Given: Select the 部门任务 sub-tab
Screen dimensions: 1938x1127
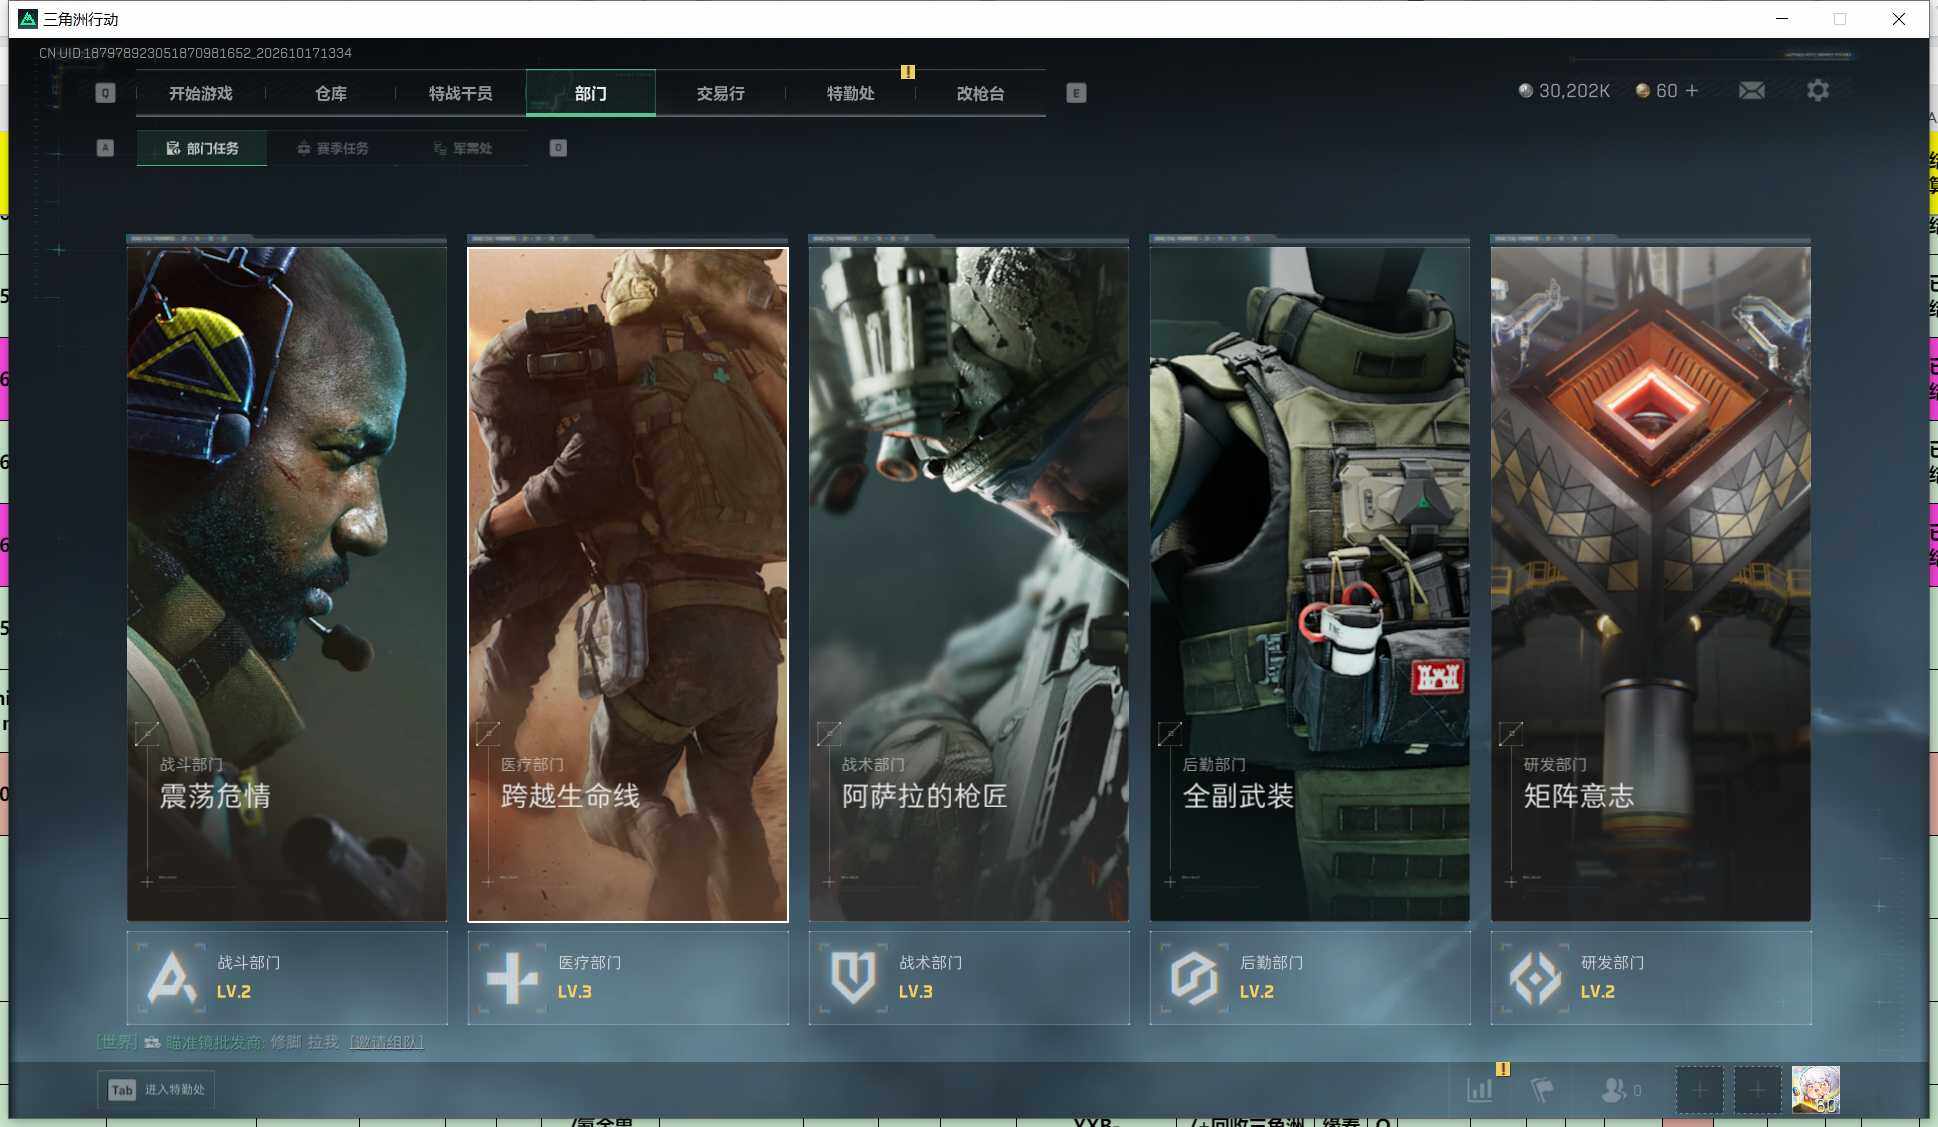Looking at the screenshot, I should [x=202, y=148].
